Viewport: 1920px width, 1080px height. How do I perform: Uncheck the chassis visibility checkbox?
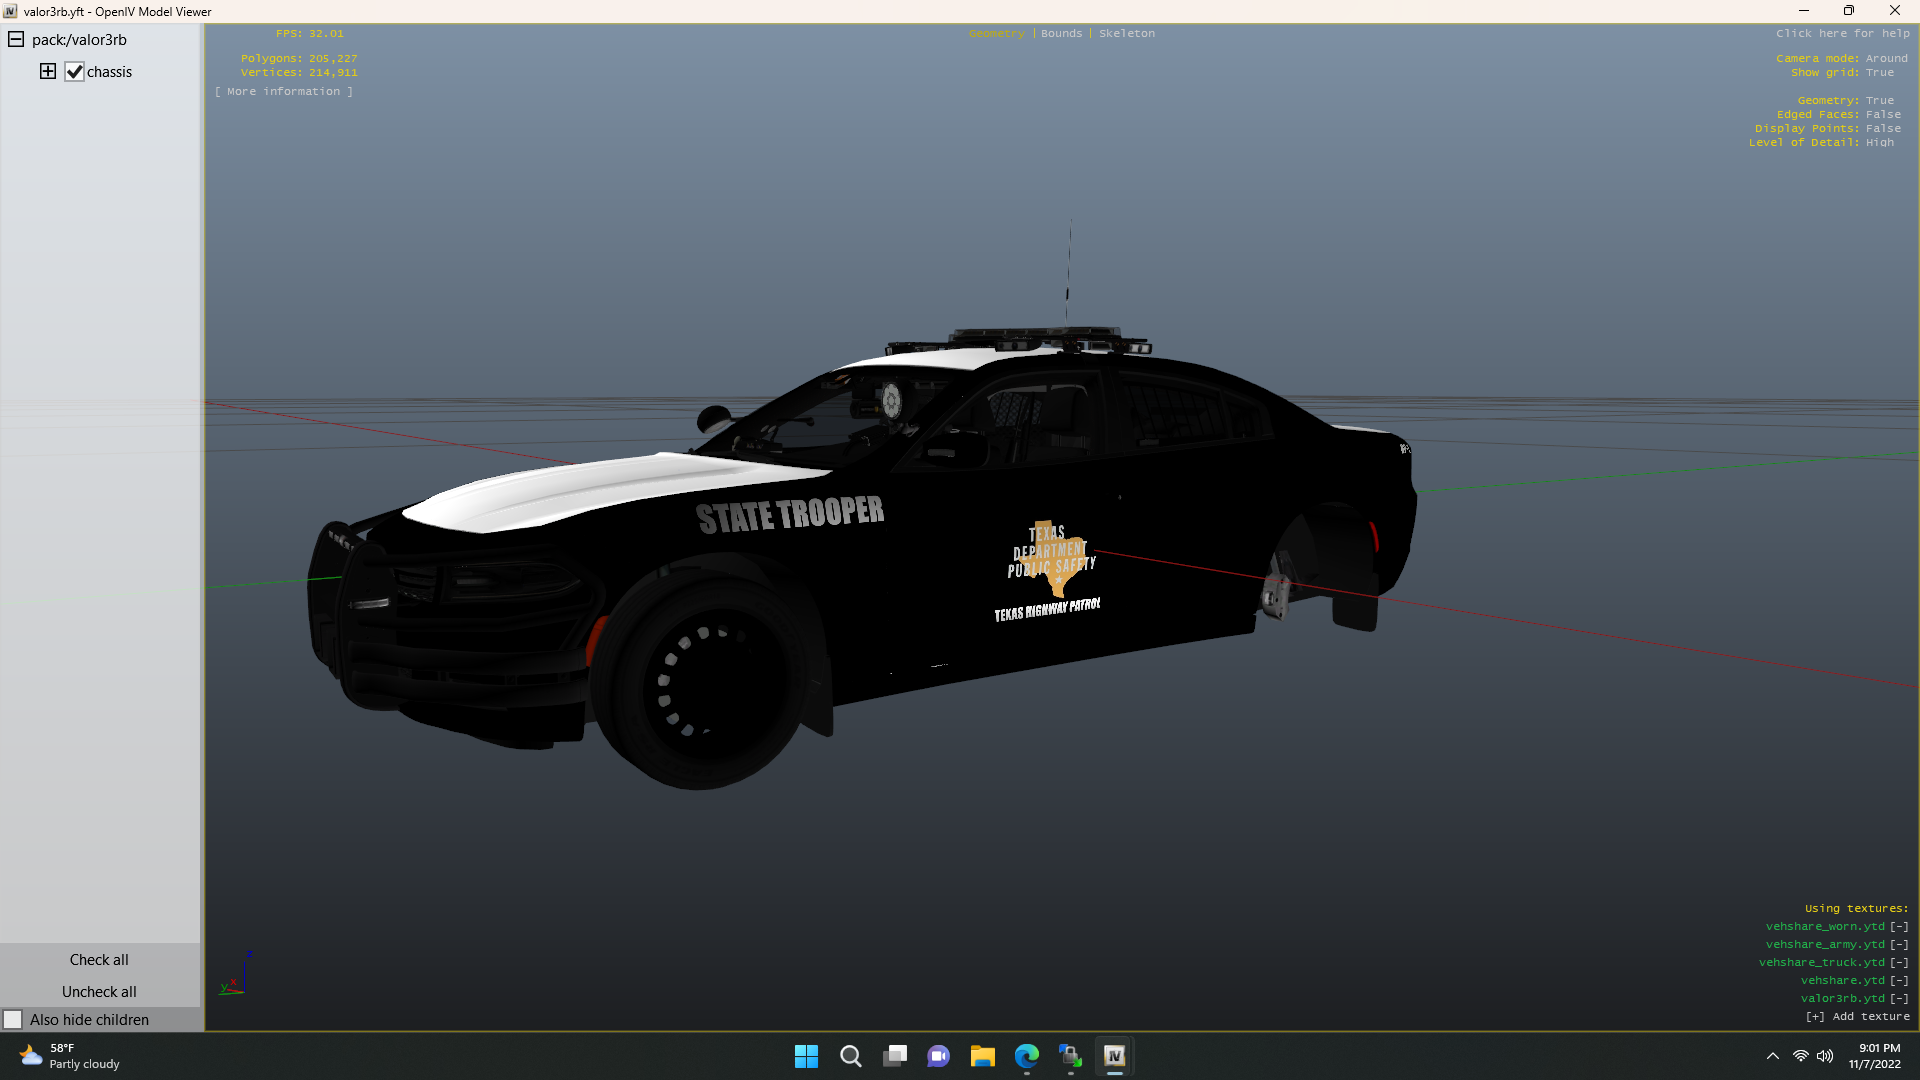[x=75, y=72]
